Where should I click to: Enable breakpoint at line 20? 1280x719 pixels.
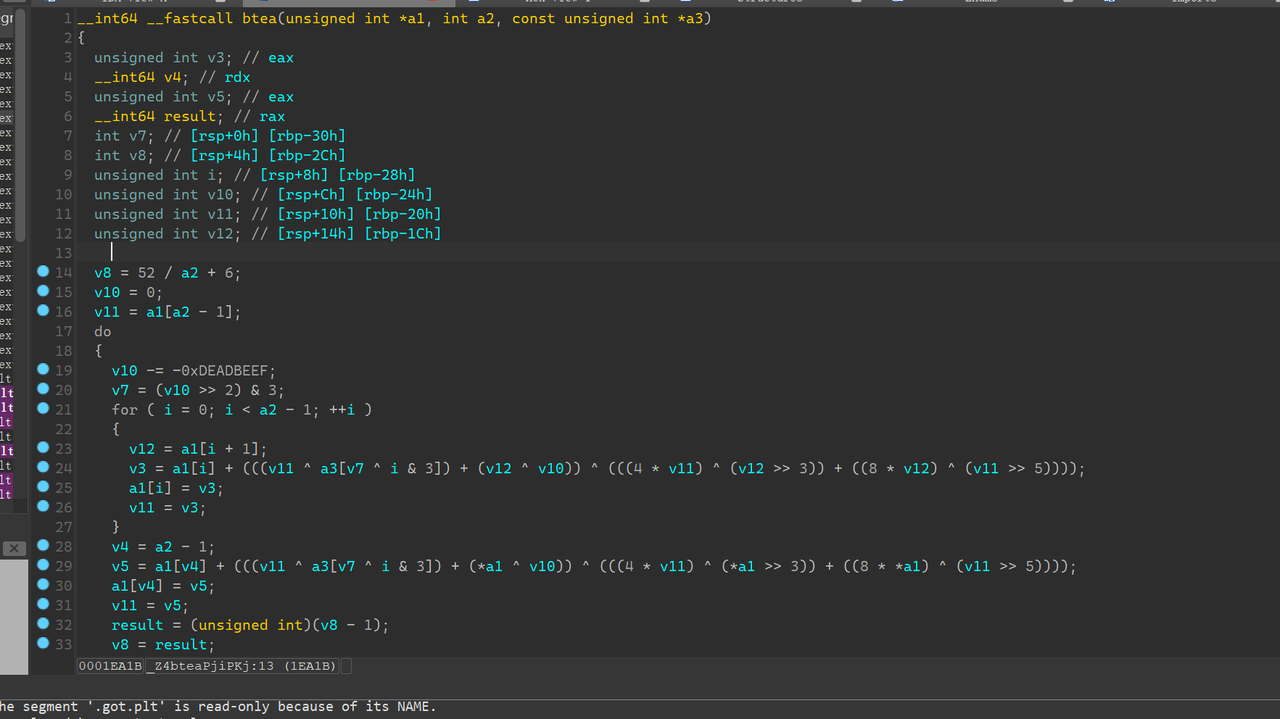43,389
